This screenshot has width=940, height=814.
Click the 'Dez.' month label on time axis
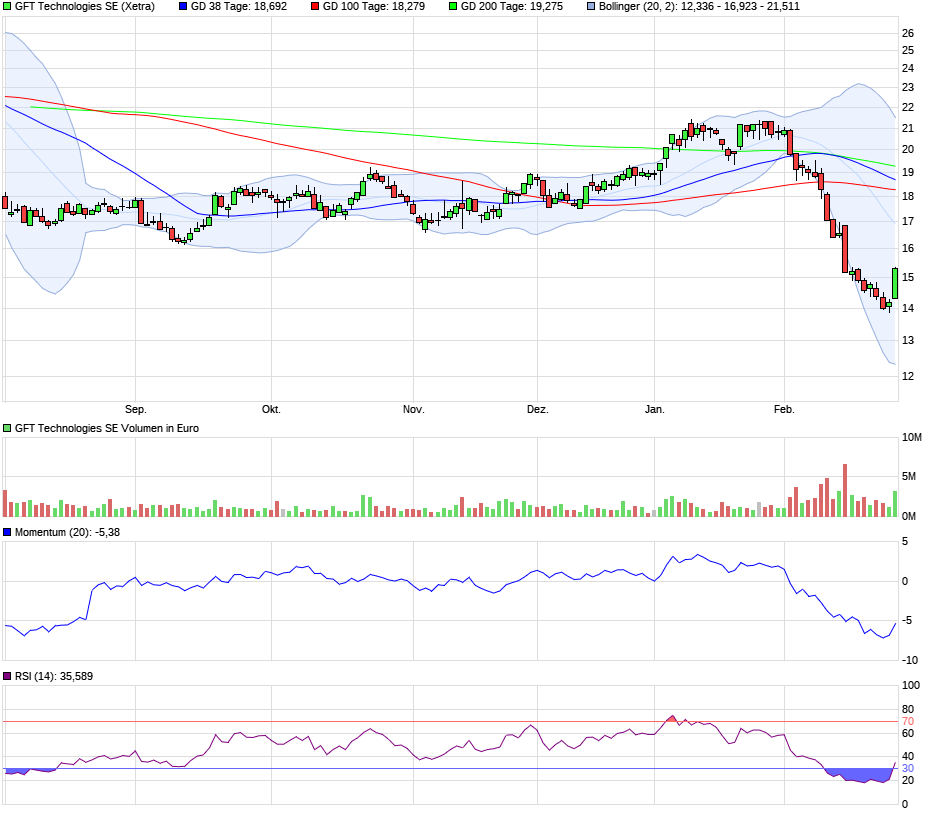pos(537,409)
